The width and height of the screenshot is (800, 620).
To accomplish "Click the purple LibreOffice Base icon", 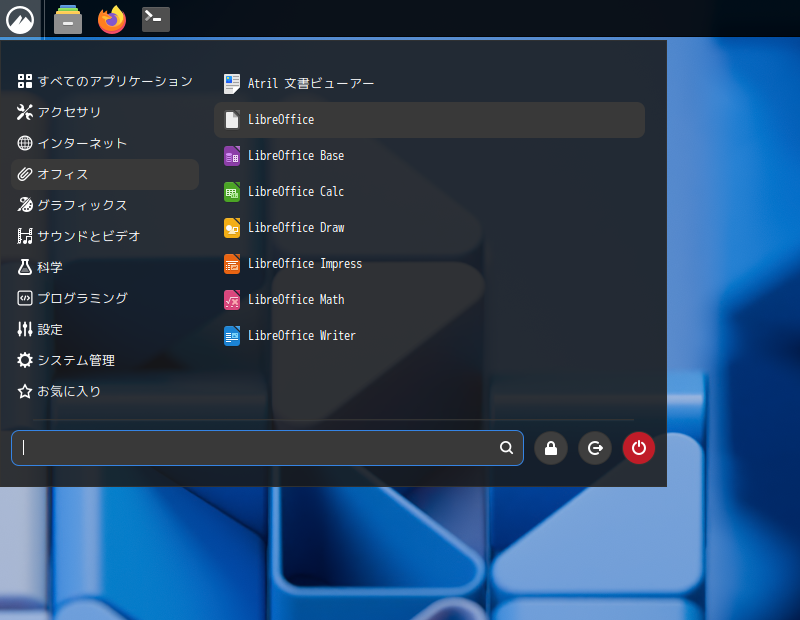I will [232, 156].
